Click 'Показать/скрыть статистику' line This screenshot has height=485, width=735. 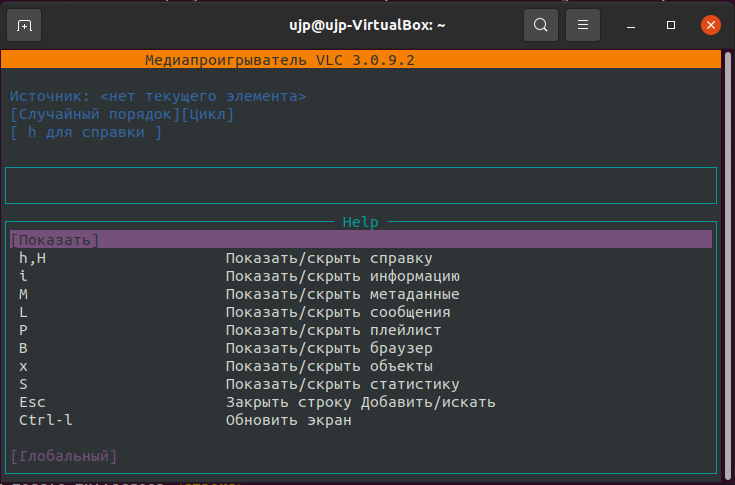click(x=343, y=384)
